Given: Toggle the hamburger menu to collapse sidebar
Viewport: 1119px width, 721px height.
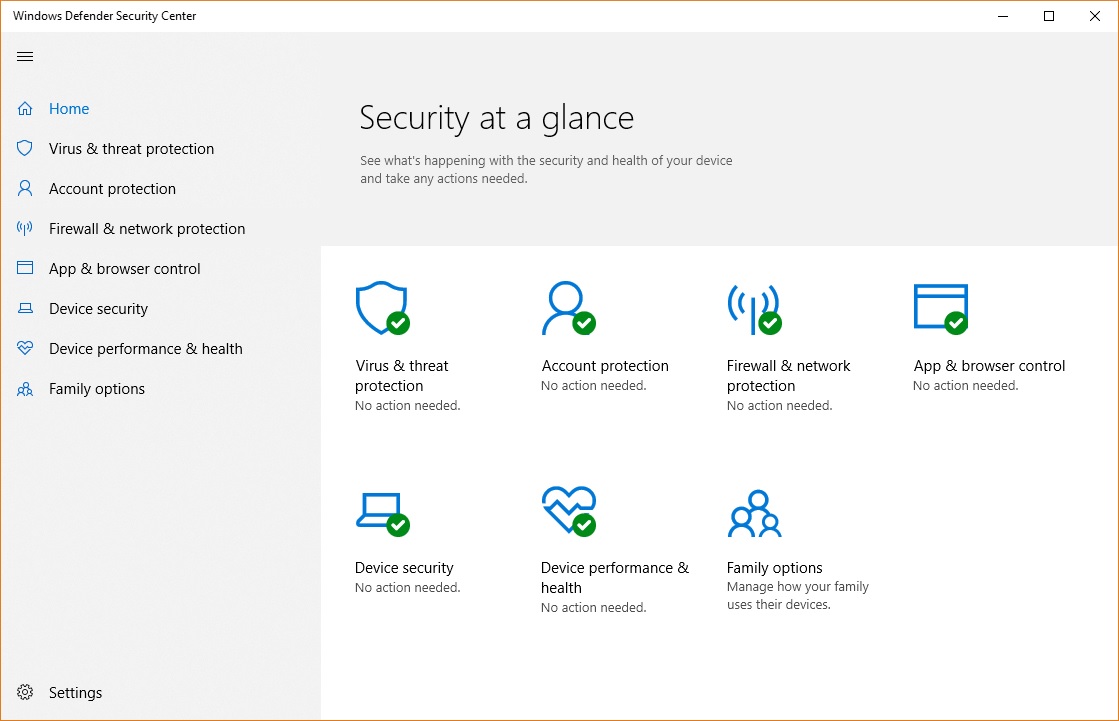Looking at the screenshot, I should pos(25,56).
